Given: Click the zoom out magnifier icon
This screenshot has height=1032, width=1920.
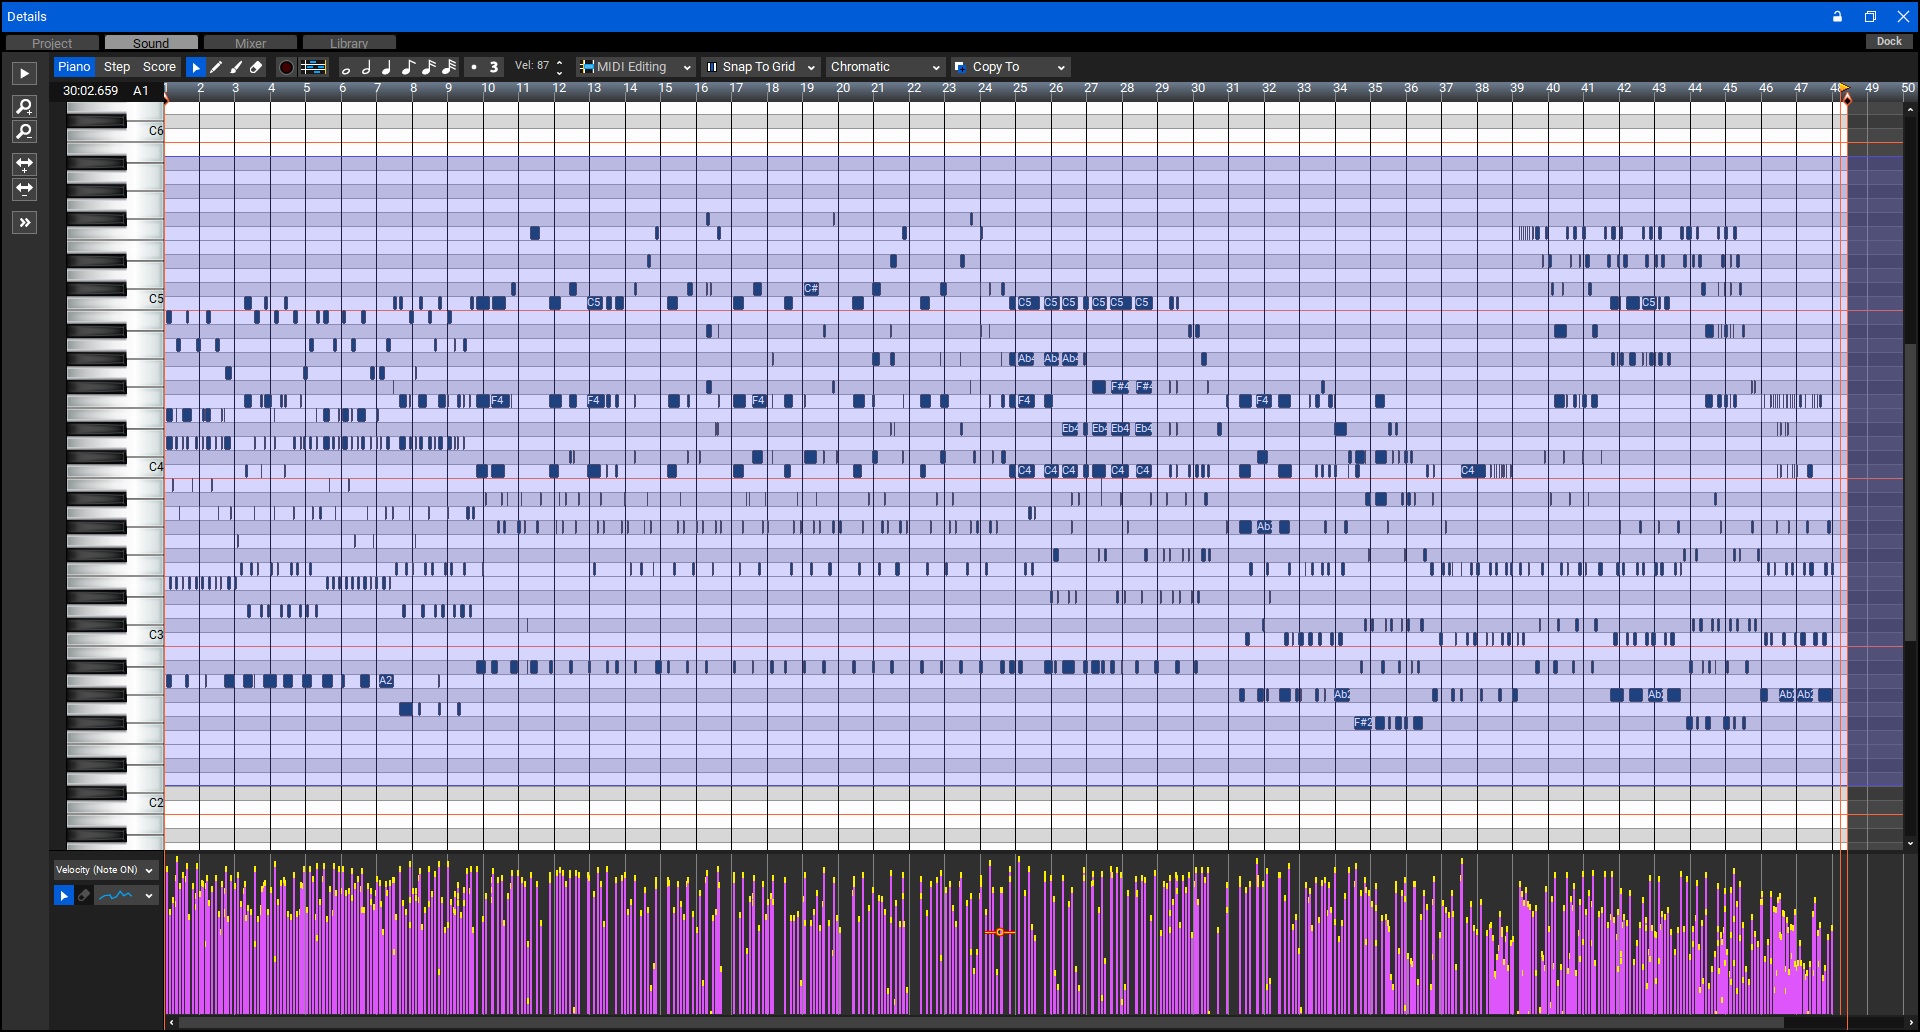Looking at the screenshot, I should pyautogui.click(x=24, y=131).
